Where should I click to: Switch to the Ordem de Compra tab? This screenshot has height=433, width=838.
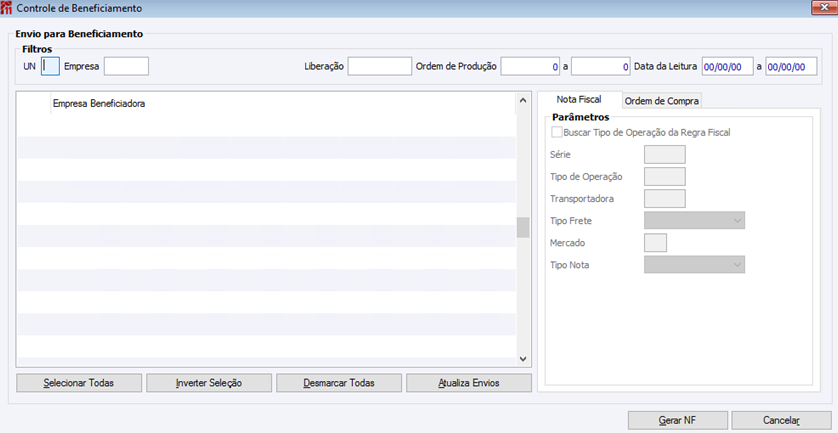click(x=662, y=100)
